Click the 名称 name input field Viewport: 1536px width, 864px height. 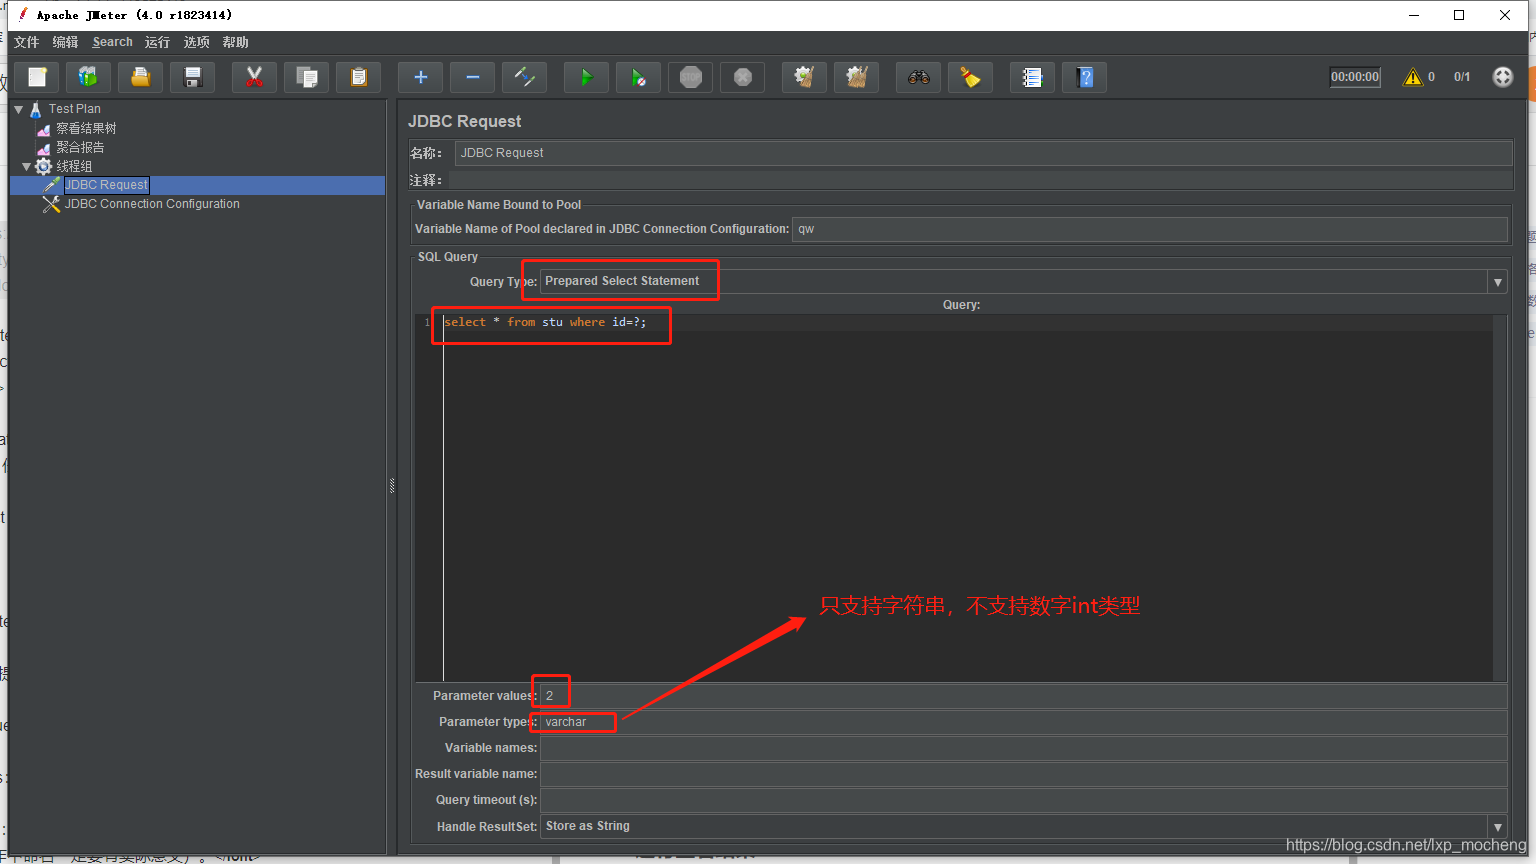983,153
